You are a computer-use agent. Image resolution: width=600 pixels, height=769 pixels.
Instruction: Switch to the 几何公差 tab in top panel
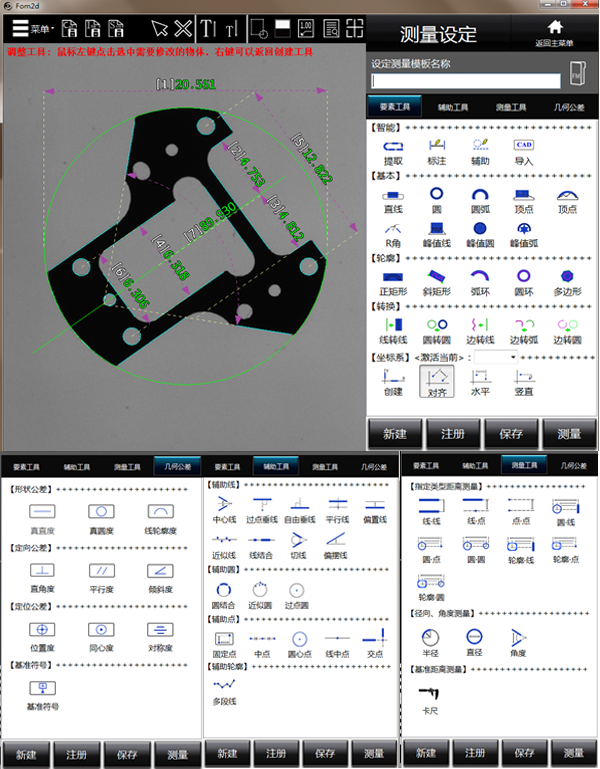point(568,105)
